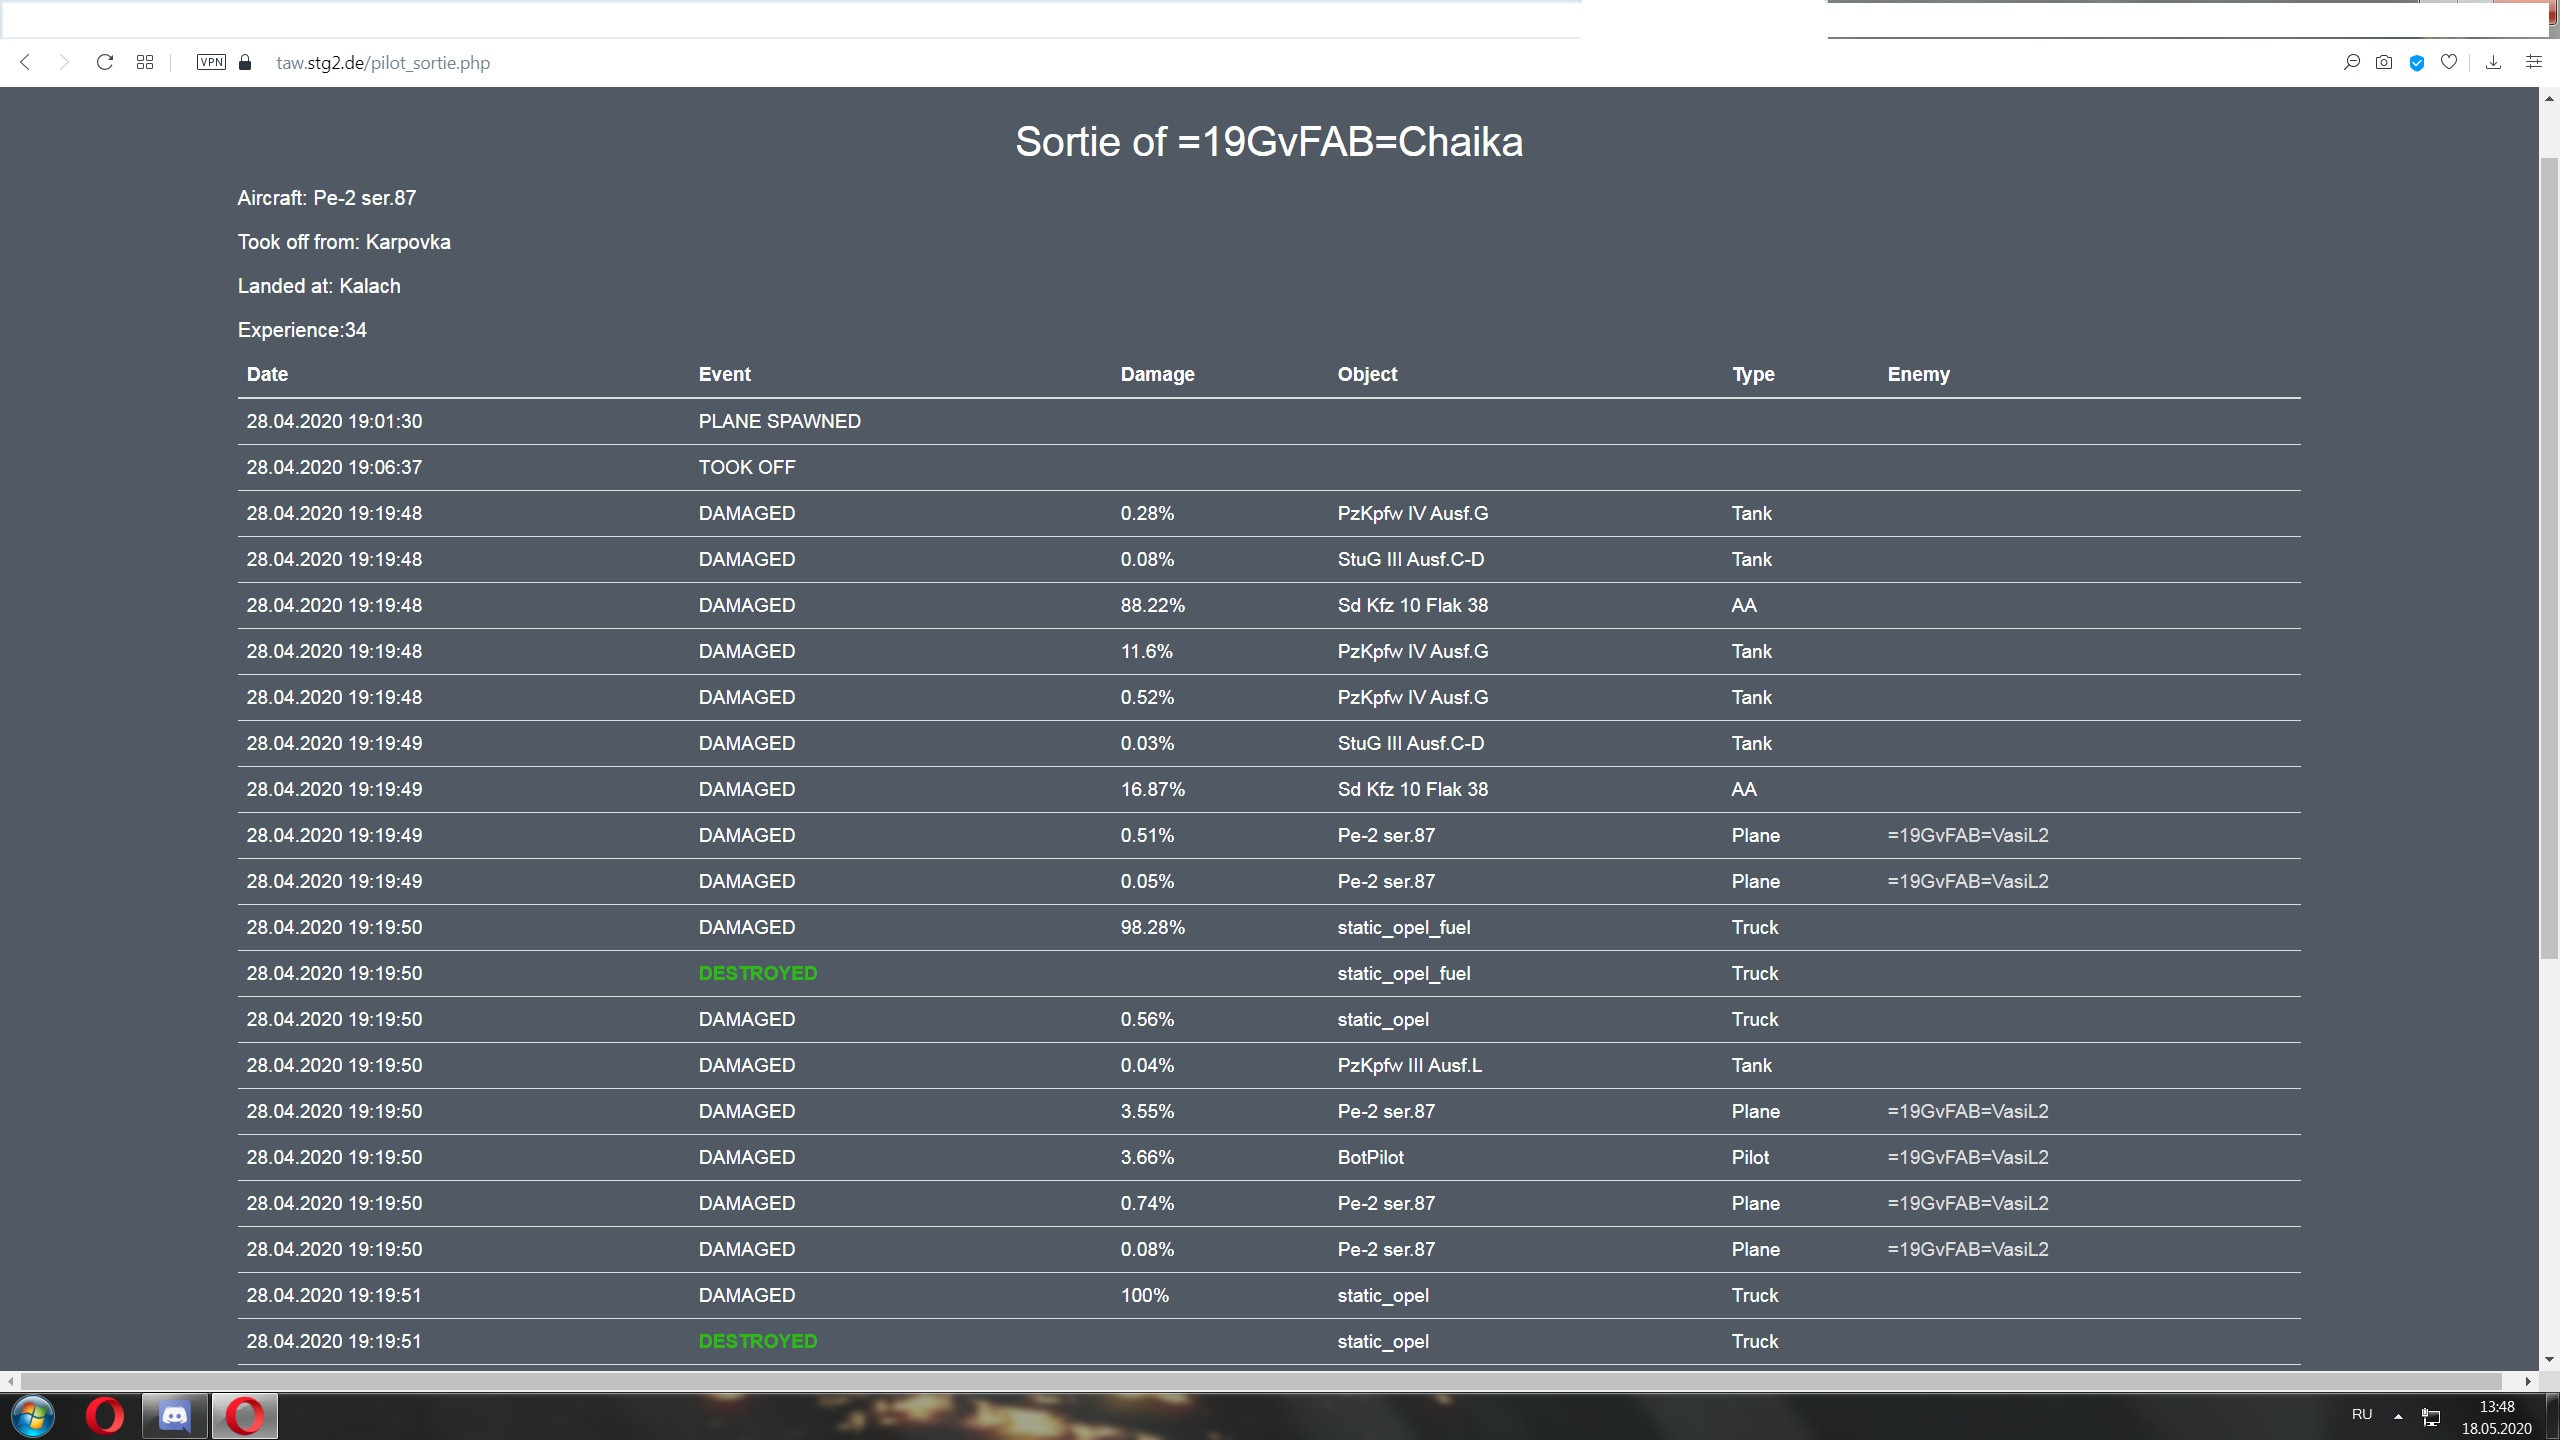Reload the pilot sortie page
This screenshot has width=2560, height=1440.
coord(104,62)
